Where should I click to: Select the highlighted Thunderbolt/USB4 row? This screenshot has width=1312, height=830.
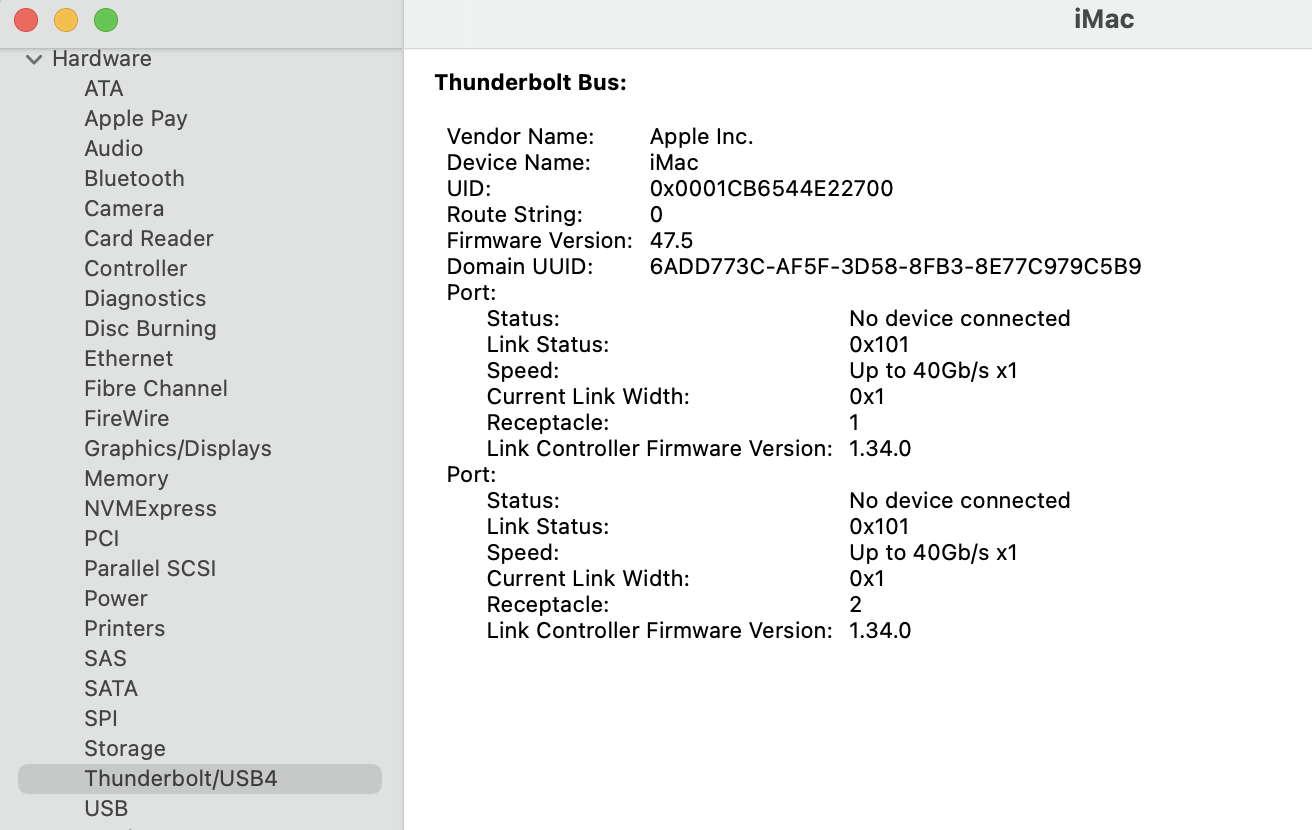pyautogui.click(x=200, y=779)
